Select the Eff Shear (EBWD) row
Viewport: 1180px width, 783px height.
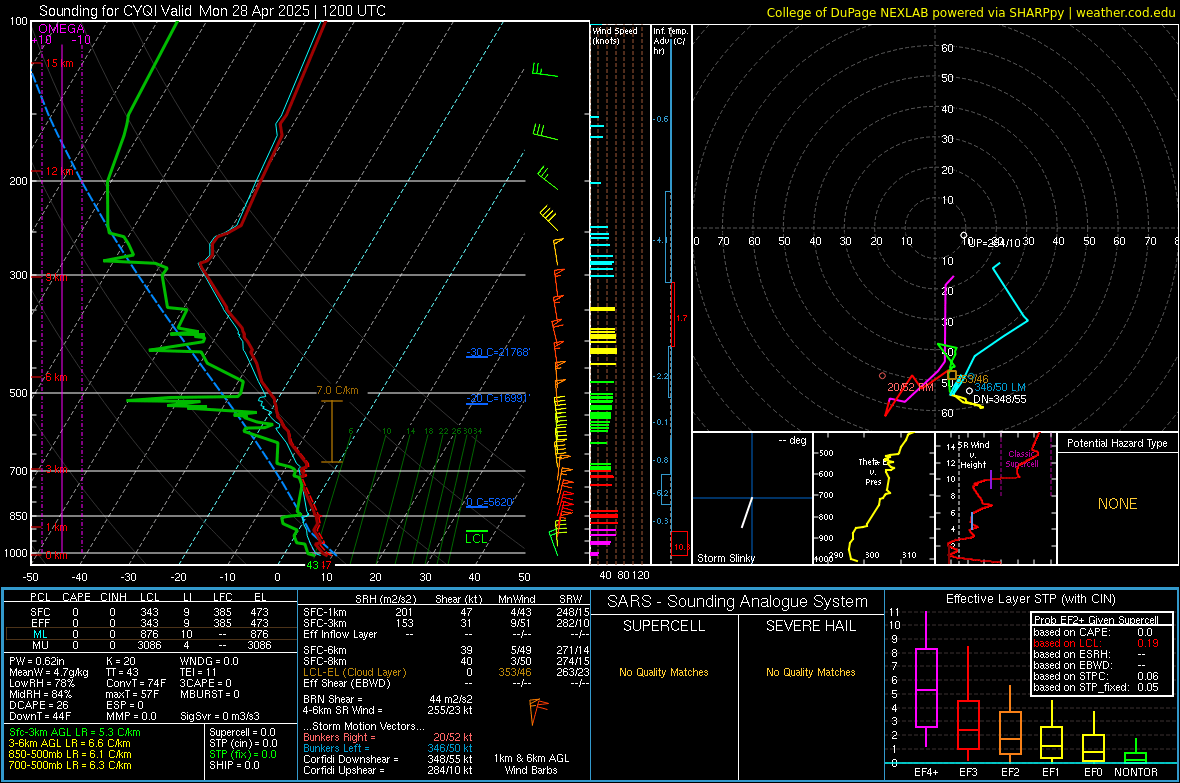446,683
